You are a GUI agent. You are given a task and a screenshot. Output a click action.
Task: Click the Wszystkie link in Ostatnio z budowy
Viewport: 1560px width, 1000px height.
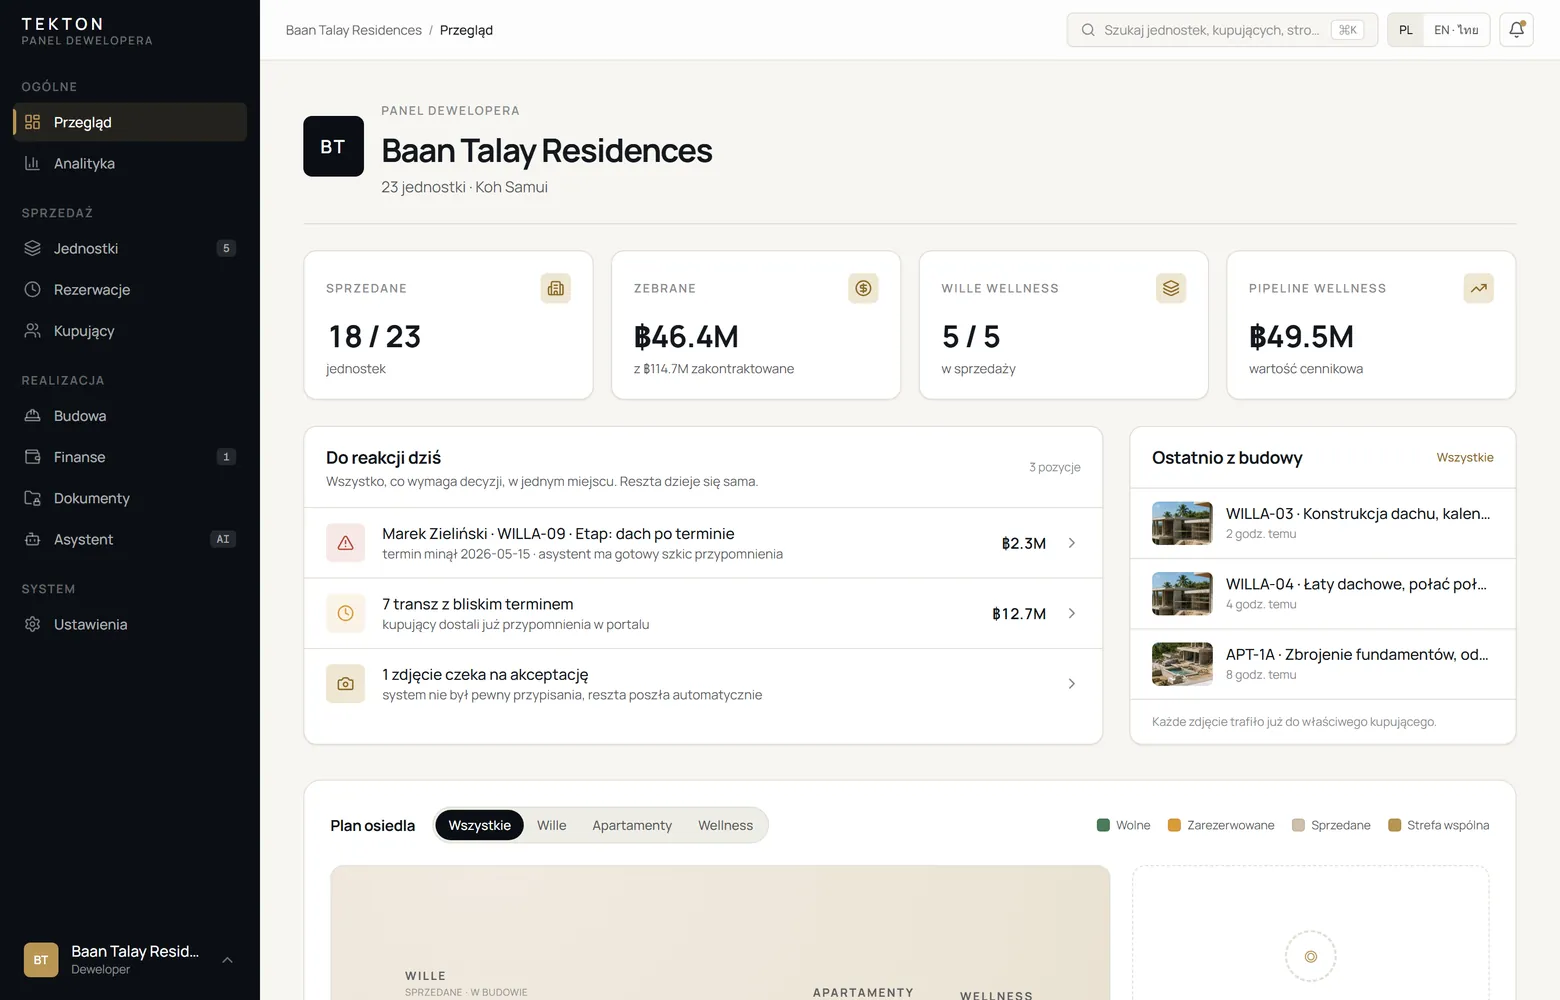click(x=1465, y=457)
